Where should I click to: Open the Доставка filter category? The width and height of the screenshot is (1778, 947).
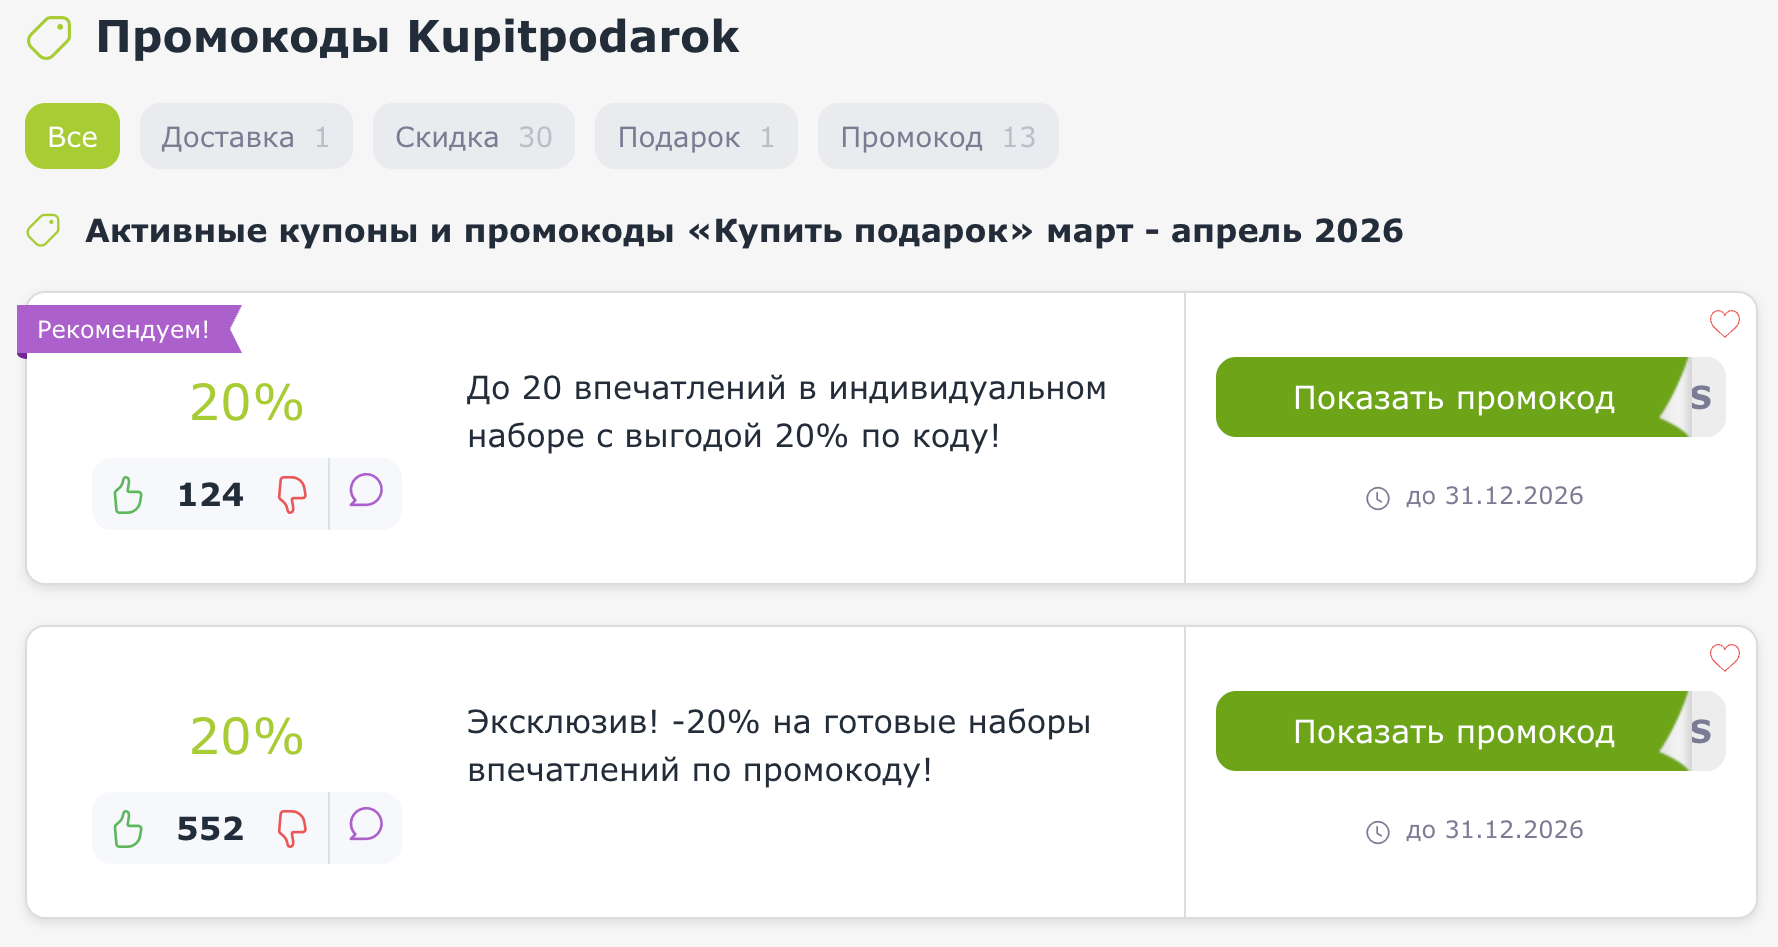245,136
